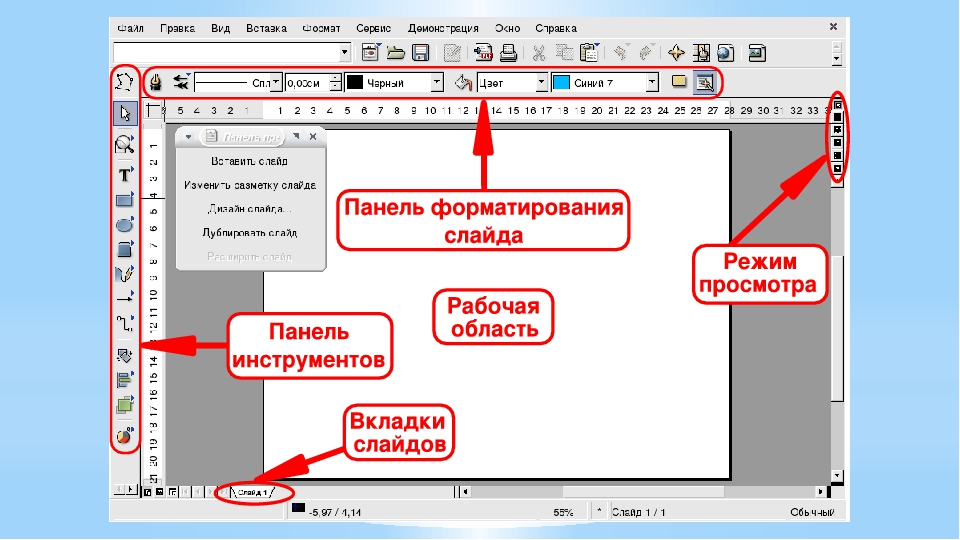Print with the printer icon

pos(508,53)
